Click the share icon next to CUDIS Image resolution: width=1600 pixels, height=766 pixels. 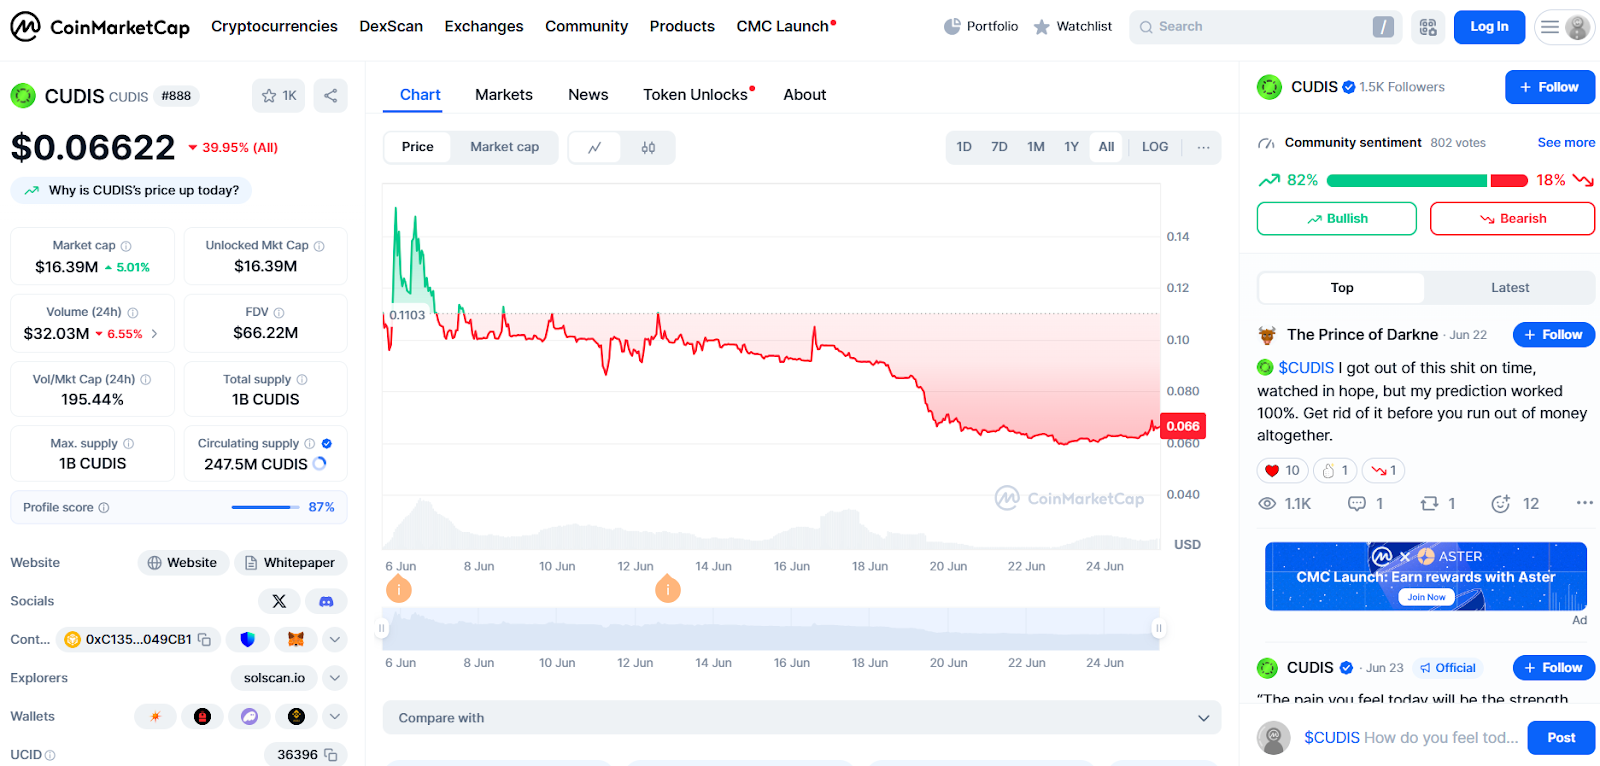point(330,96)
